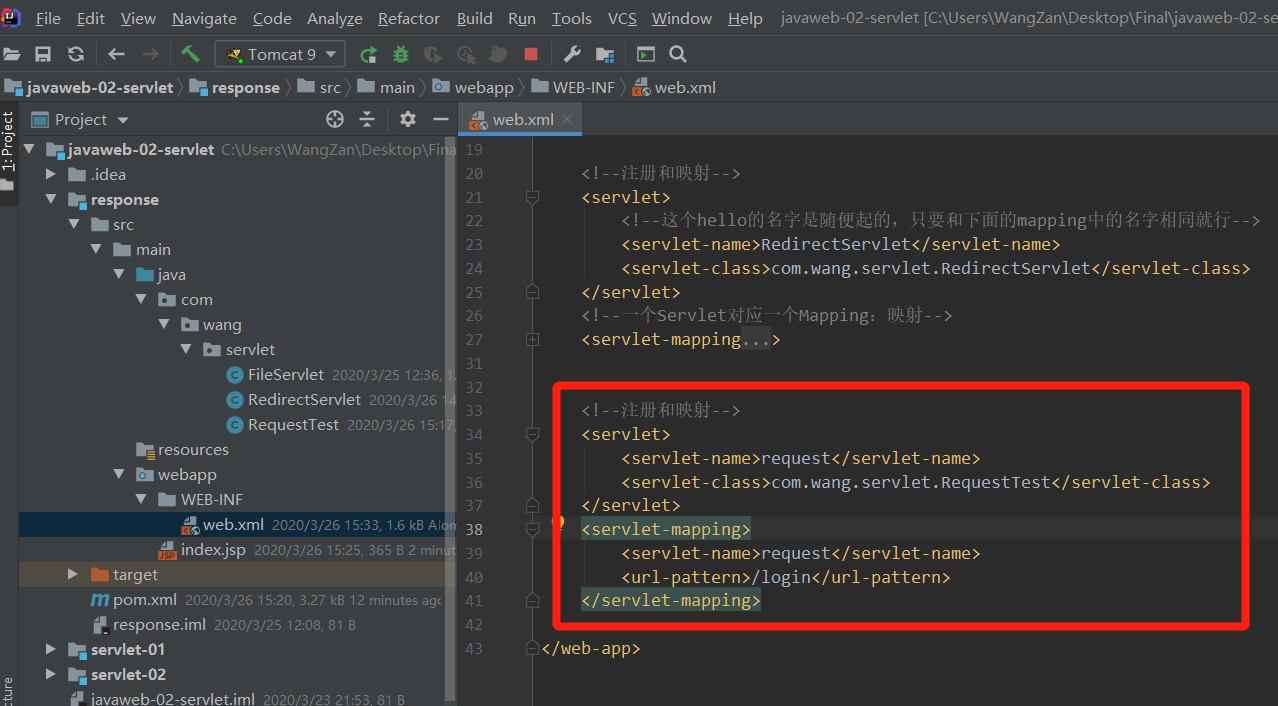Expand the servlet-01 module folder
The width and height of the screenshot is (1278, 706).
coord(51,649)
